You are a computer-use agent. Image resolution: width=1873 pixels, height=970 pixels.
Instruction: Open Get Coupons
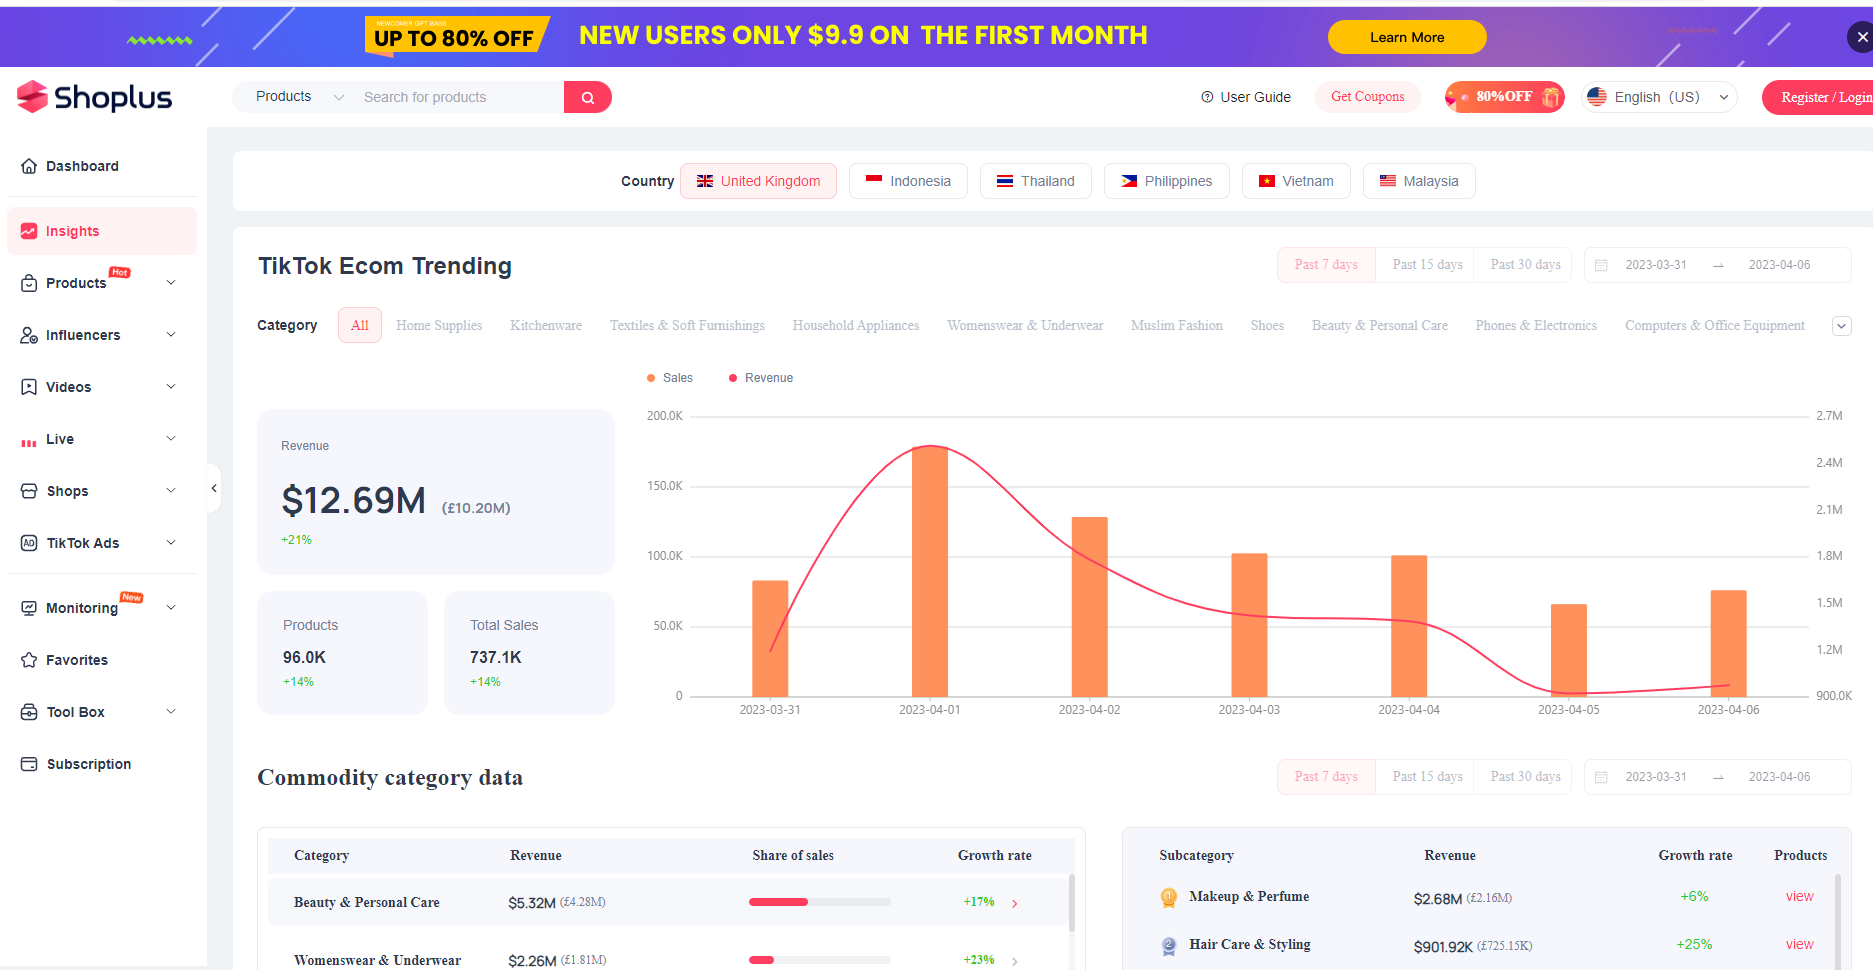[x=1367, y=96]
